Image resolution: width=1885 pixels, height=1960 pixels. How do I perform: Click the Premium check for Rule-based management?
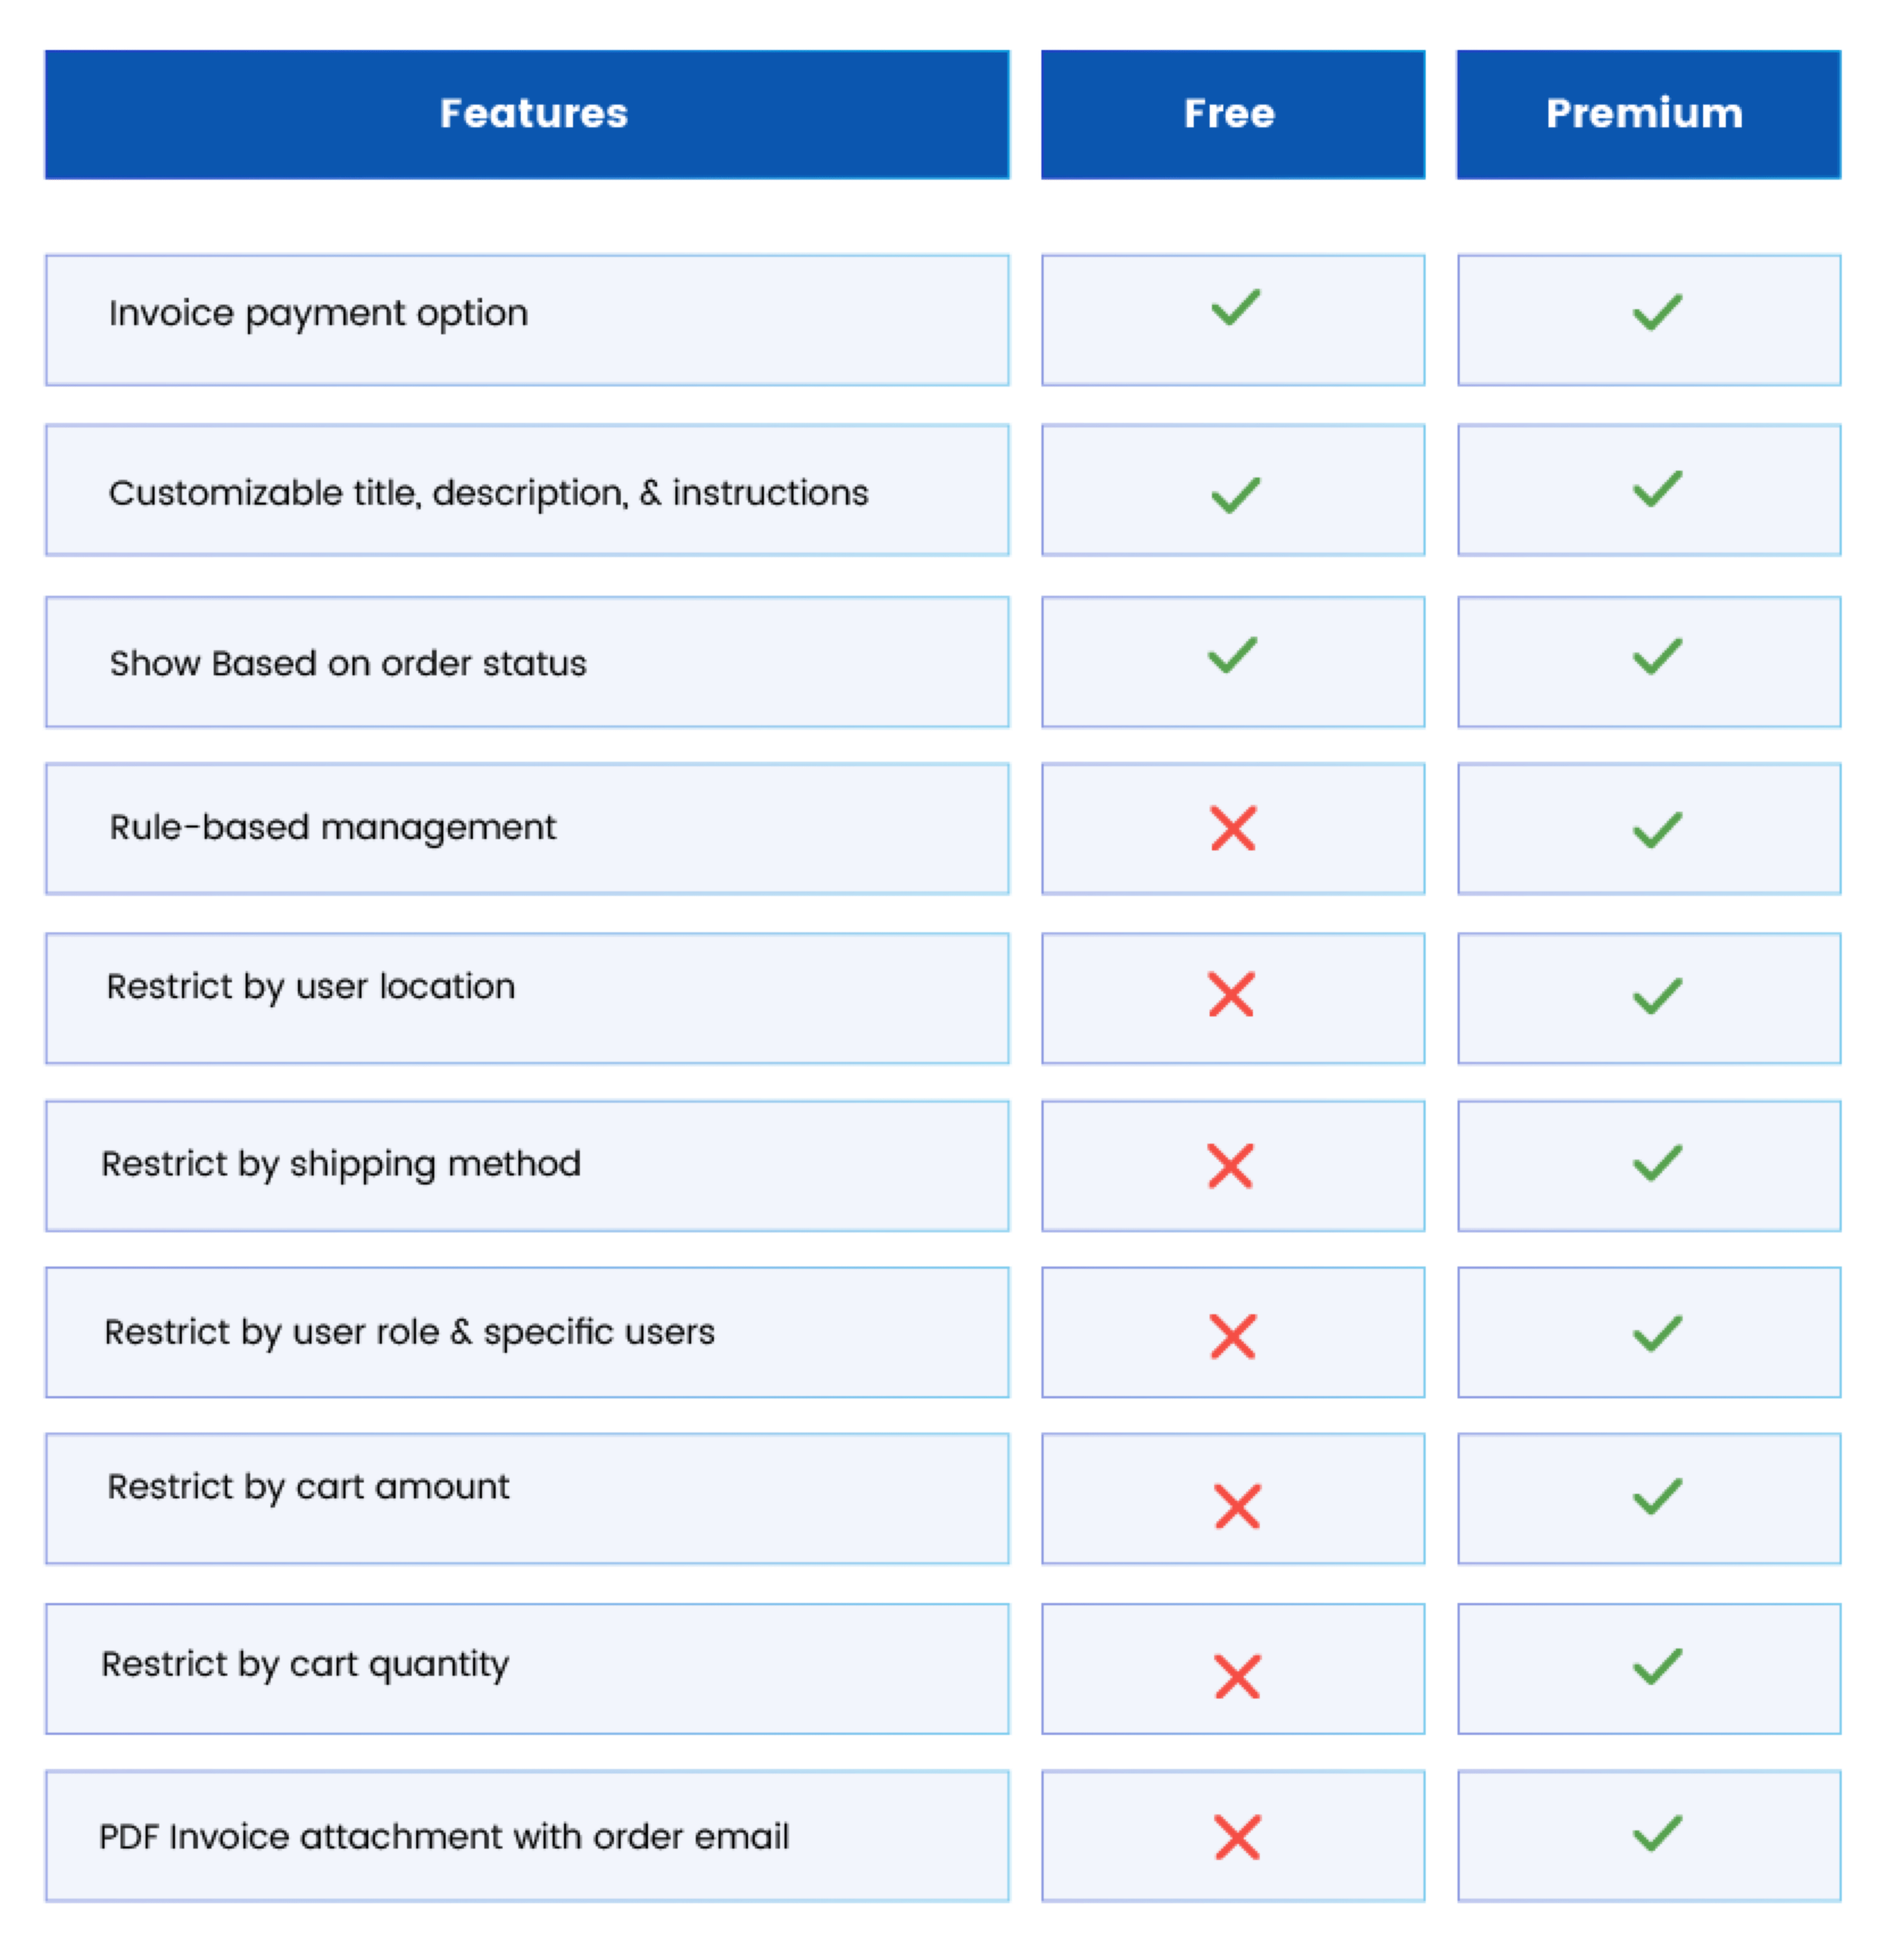click(x=1657, y=830)
